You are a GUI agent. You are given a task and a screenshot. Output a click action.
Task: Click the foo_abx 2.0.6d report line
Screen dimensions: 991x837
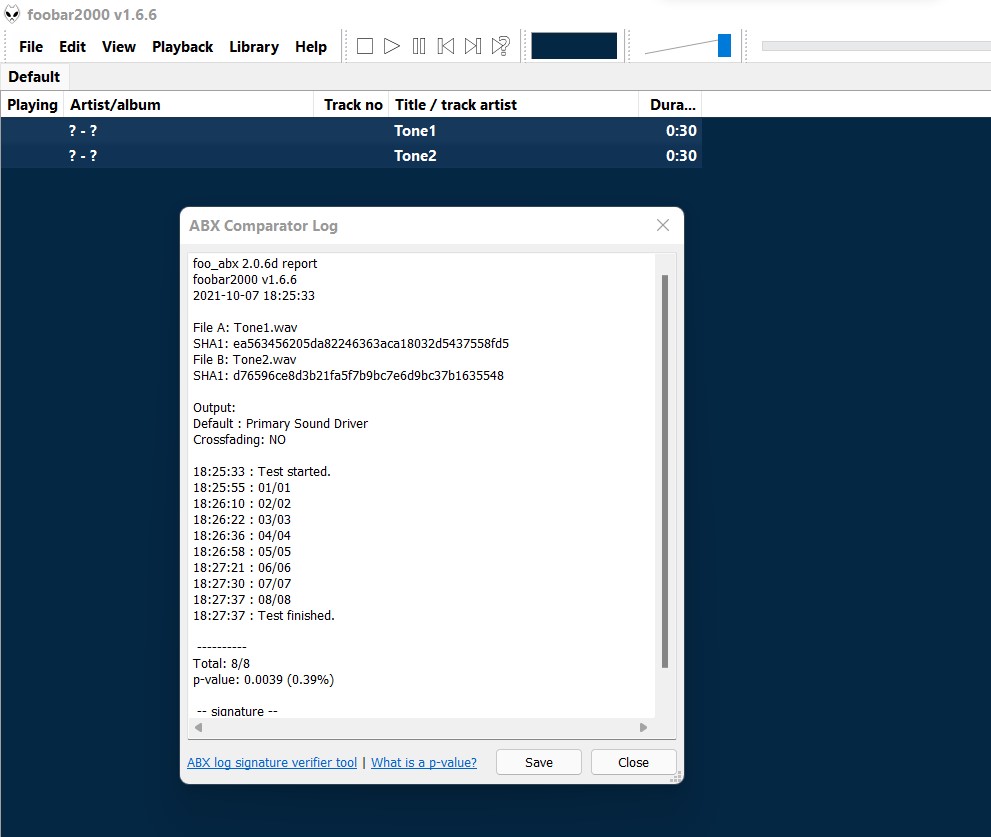[x=255, y=264]
